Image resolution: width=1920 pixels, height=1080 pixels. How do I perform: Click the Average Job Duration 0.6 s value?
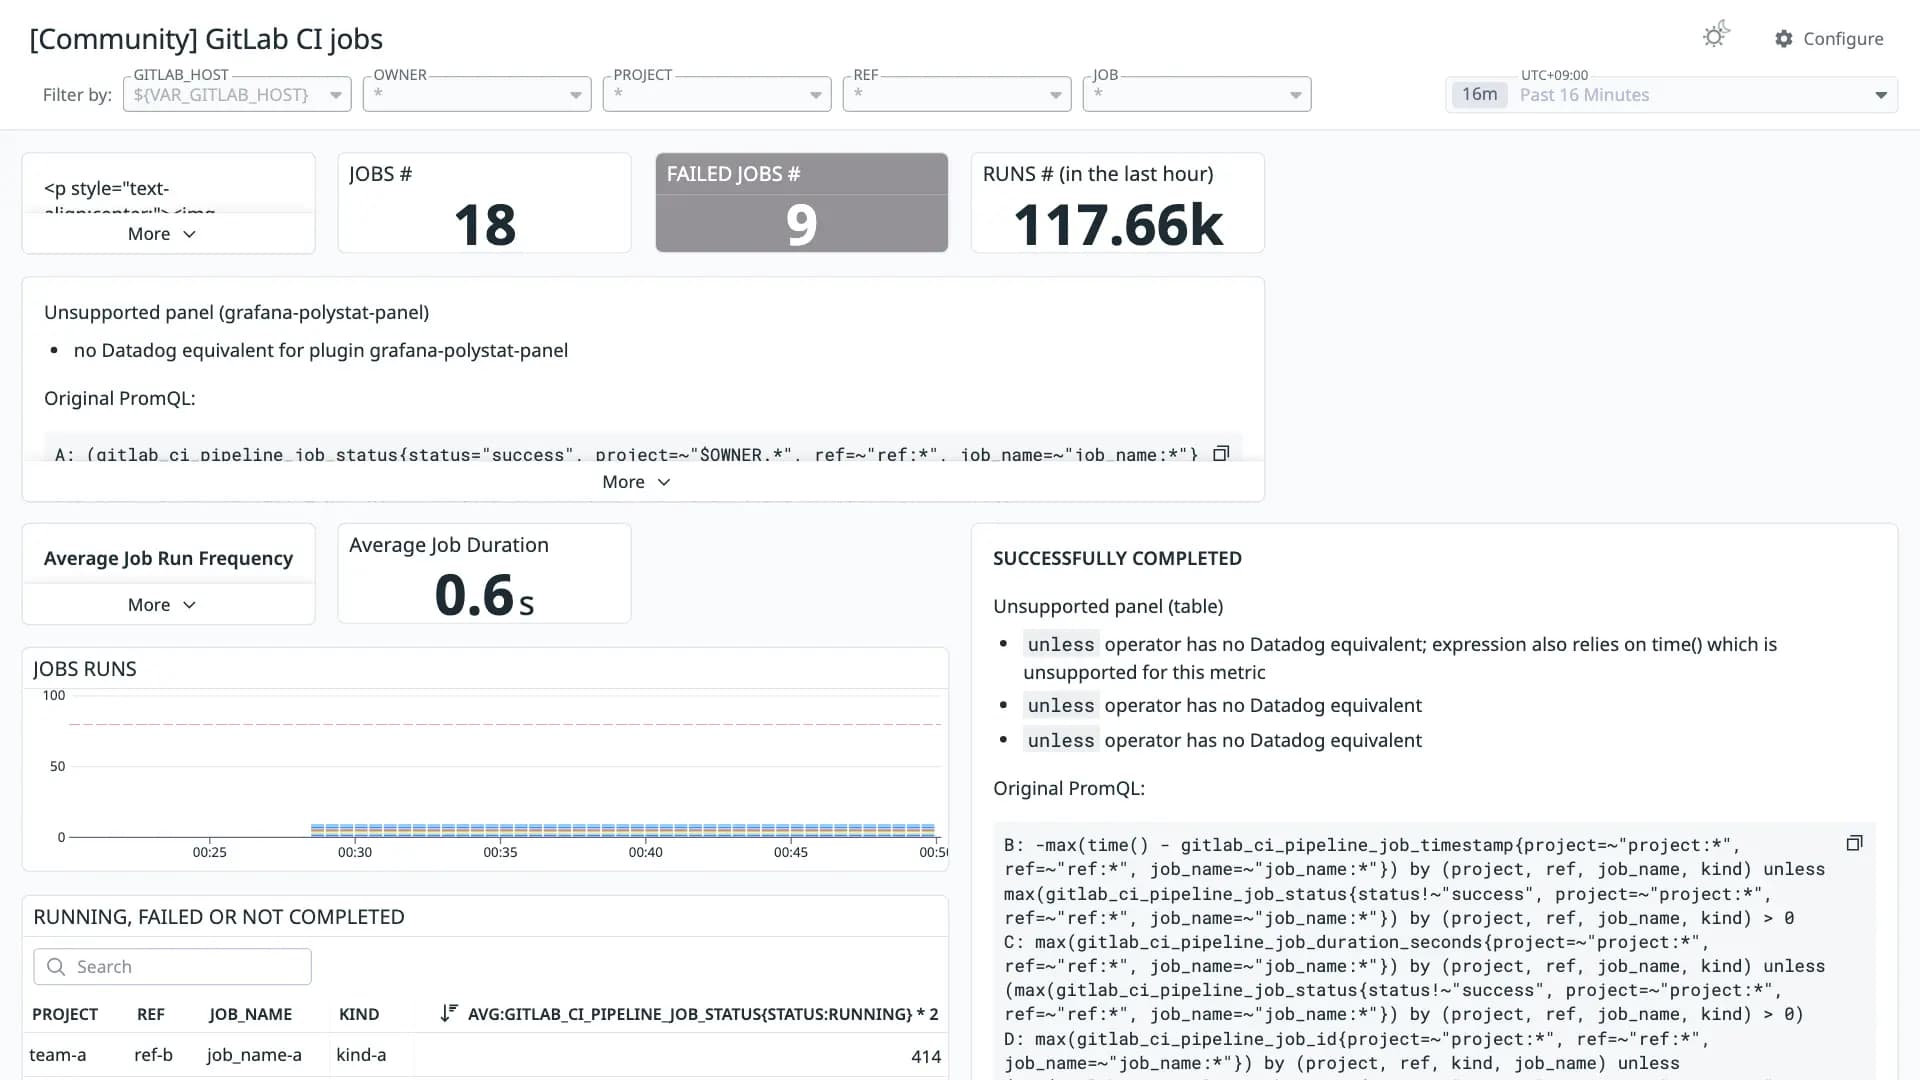tap(485, 596)
